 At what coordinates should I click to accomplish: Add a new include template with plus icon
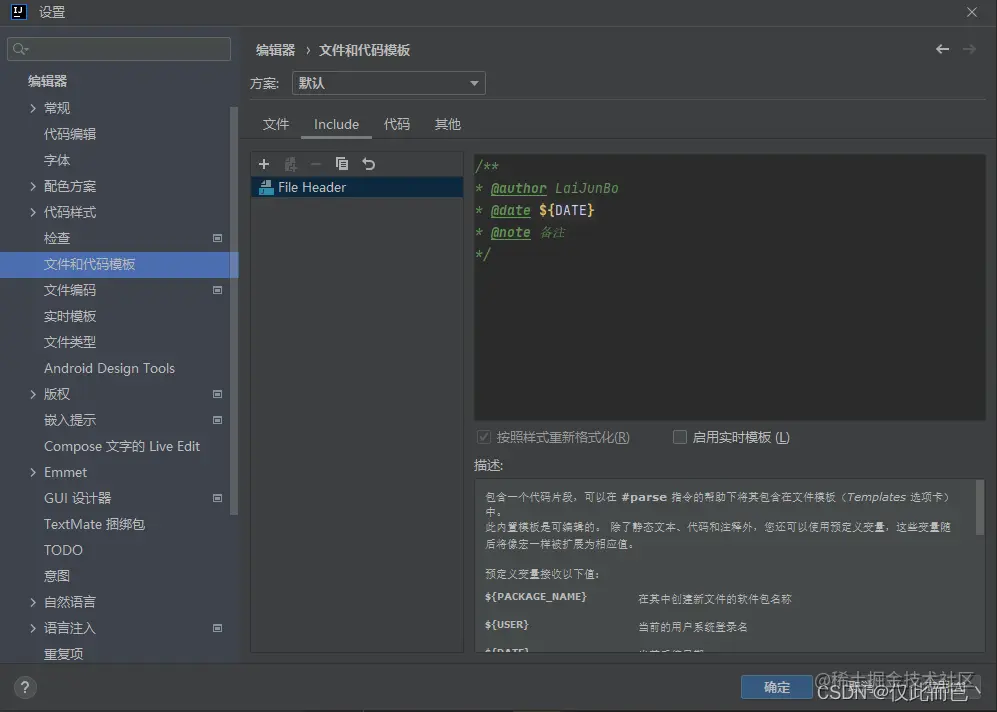[x=264, y=164]
